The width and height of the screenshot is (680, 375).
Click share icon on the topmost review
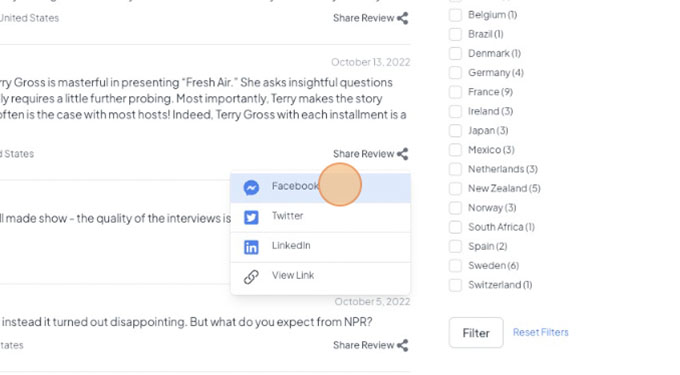coord(402,18)
